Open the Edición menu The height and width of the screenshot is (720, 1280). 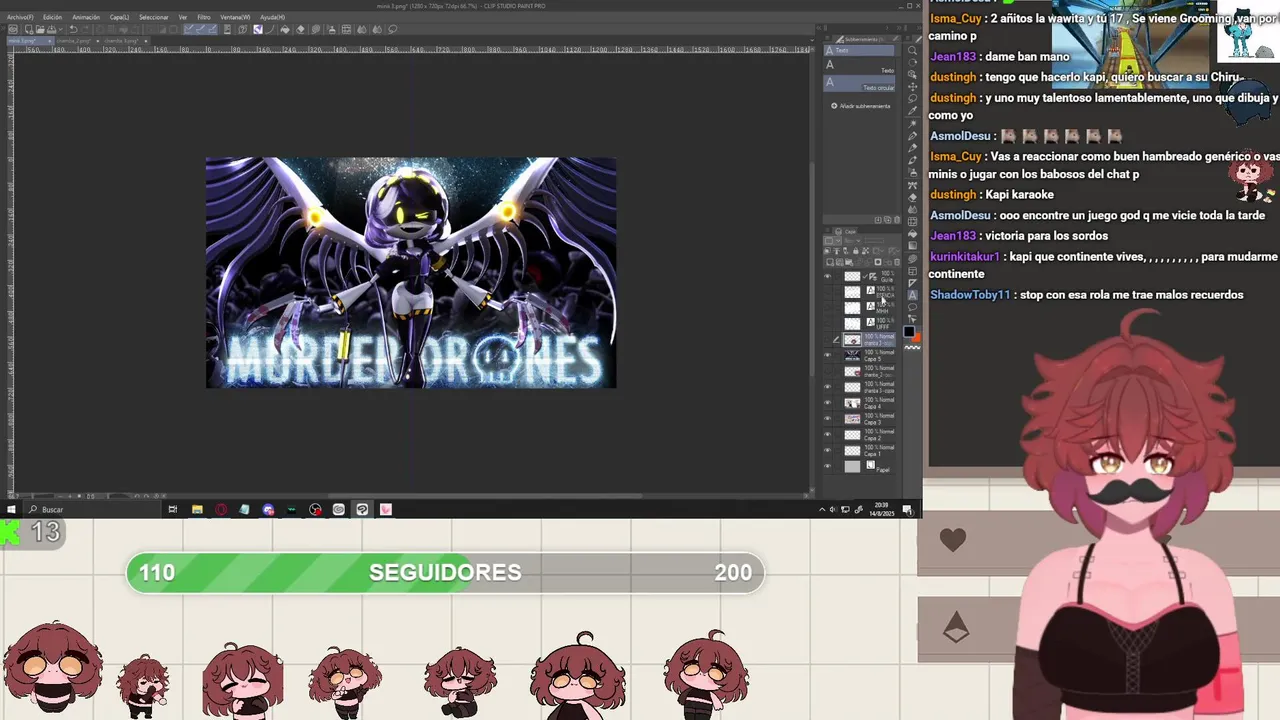coord(52,17)
